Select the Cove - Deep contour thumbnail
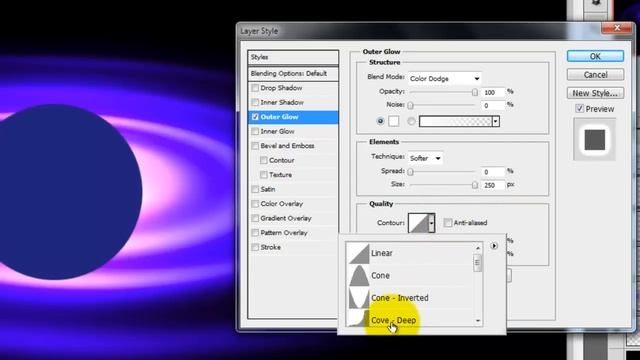This screenshot has width=640, height=360. click(359, 319)
